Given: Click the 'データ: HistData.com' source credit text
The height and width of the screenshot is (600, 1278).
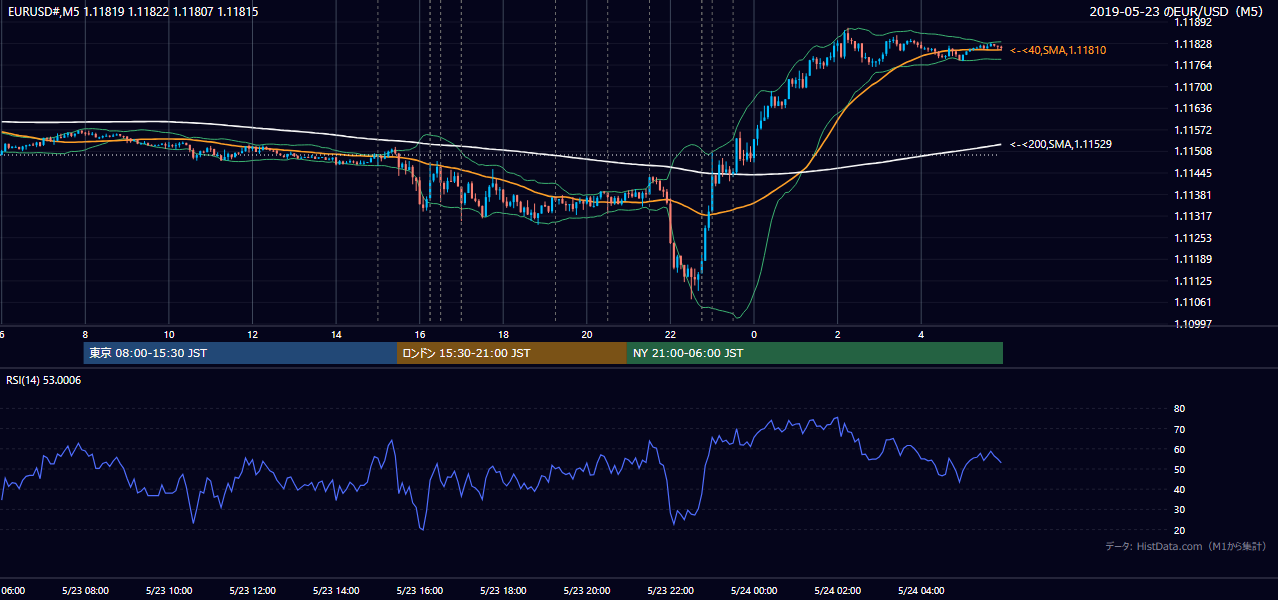Looking at the screenshot, I should coord(1186,546).
